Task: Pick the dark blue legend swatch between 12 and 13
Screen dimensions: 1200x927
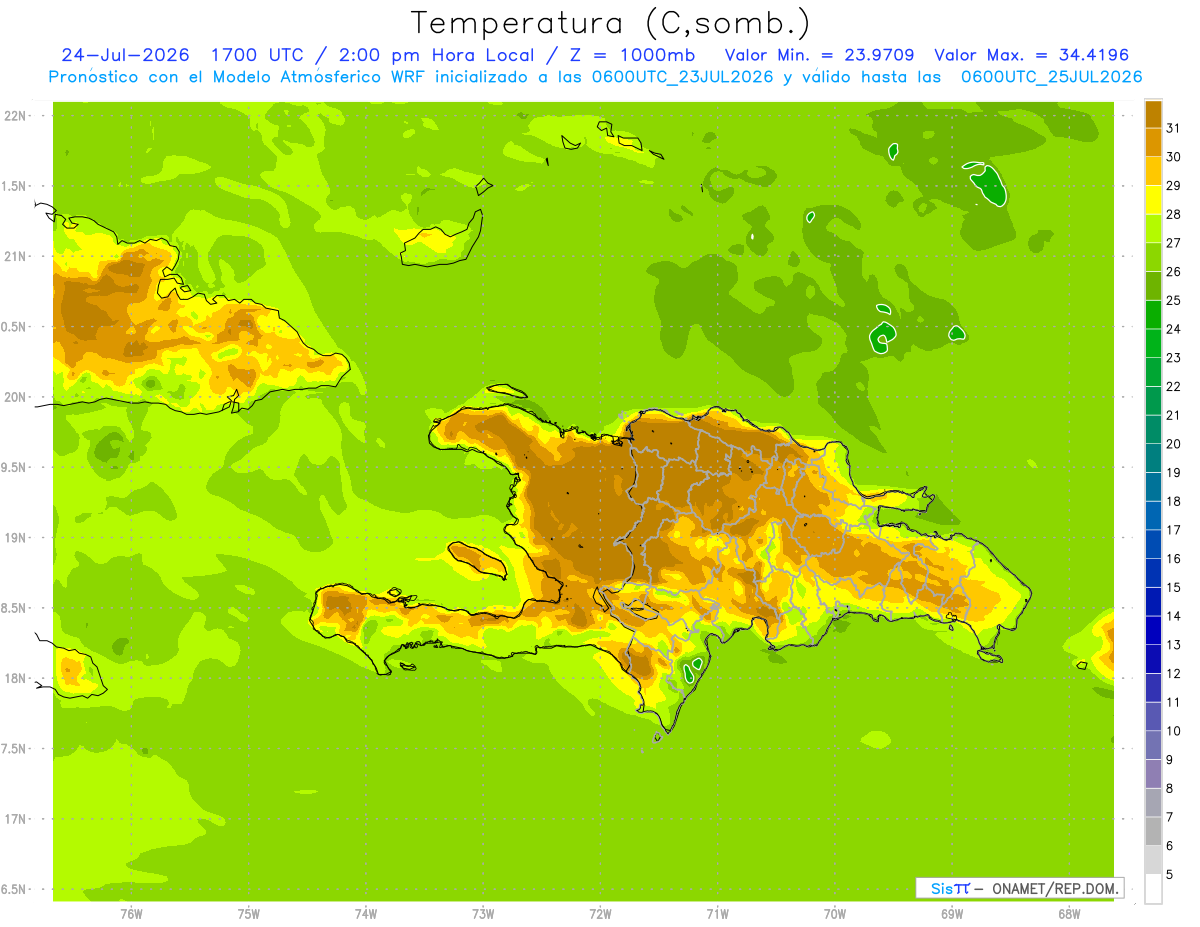Action: pos(1153,659)
